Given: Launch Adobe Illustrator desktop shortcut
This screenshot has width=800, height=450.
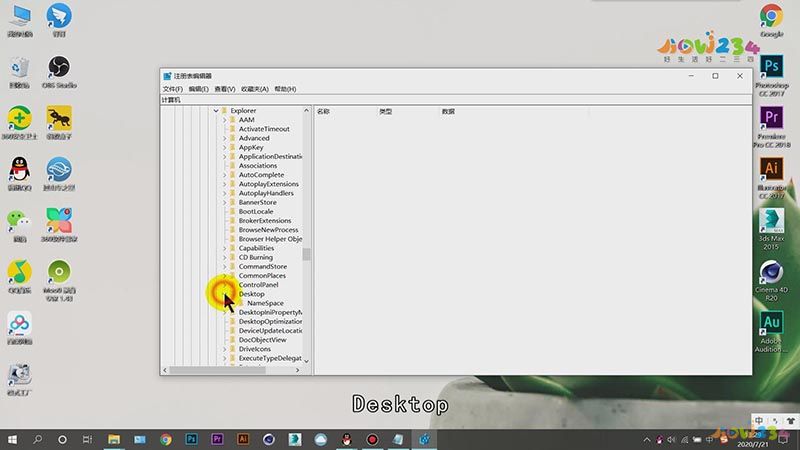Looking at the screenshot, I should click(x=771, y=177).
